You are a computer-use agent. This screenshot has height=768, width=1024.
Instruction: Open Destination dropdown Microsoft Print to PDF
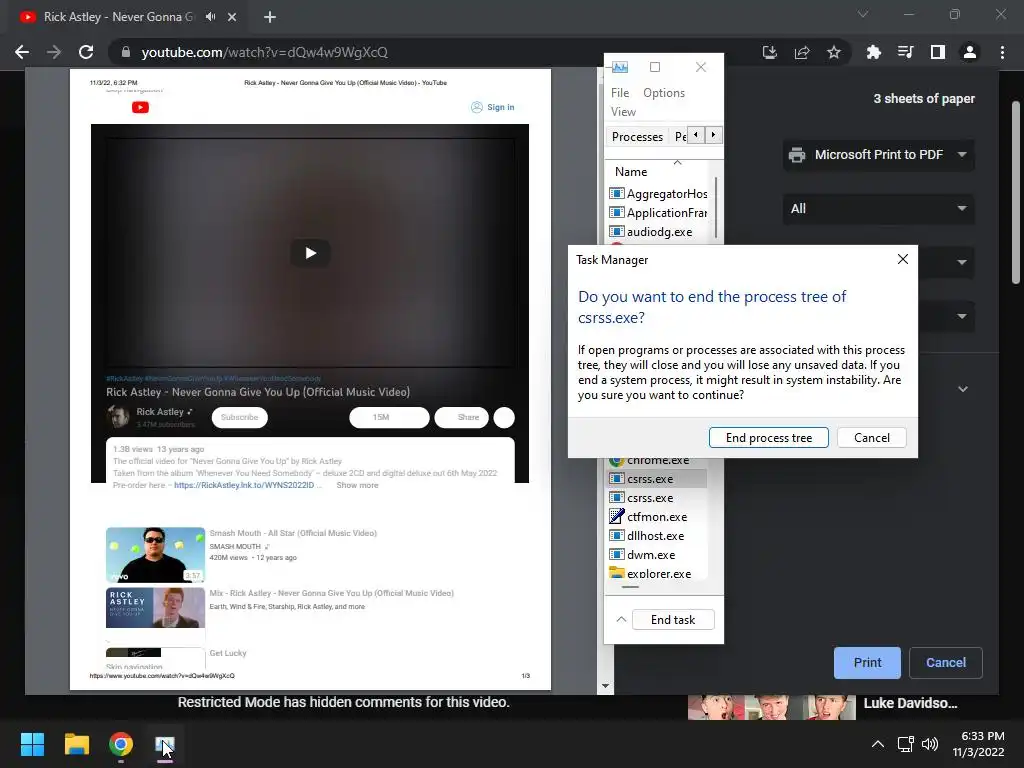coord(878,155)
